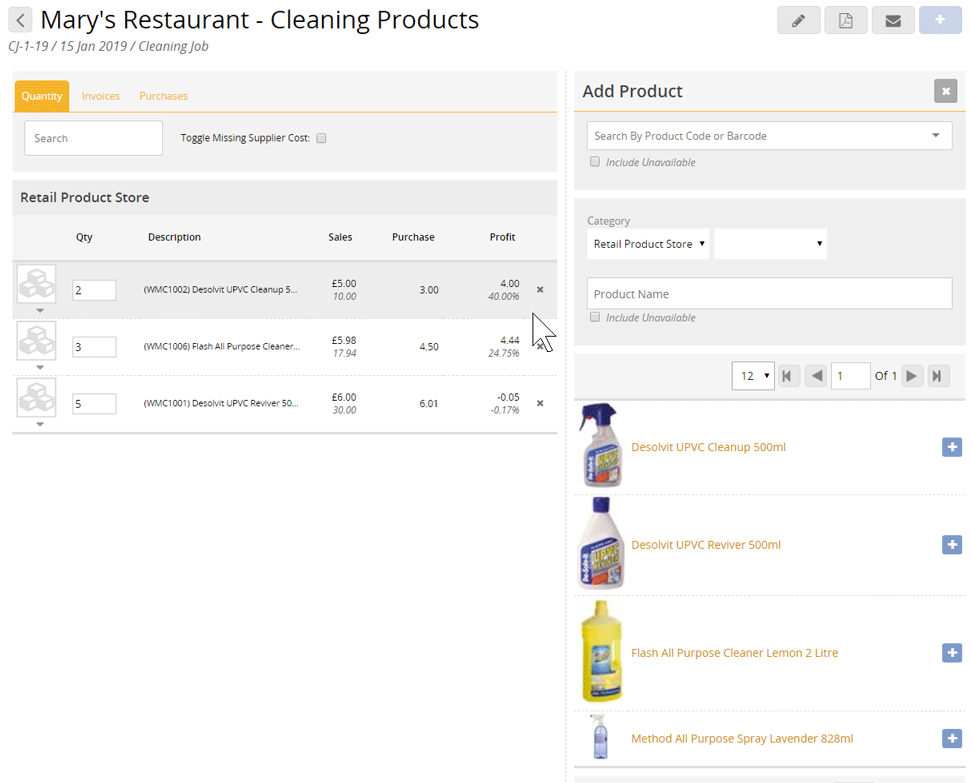Click the envelope email icon
This screenshot has height=783, width=973.
click(x=893, y=20)
